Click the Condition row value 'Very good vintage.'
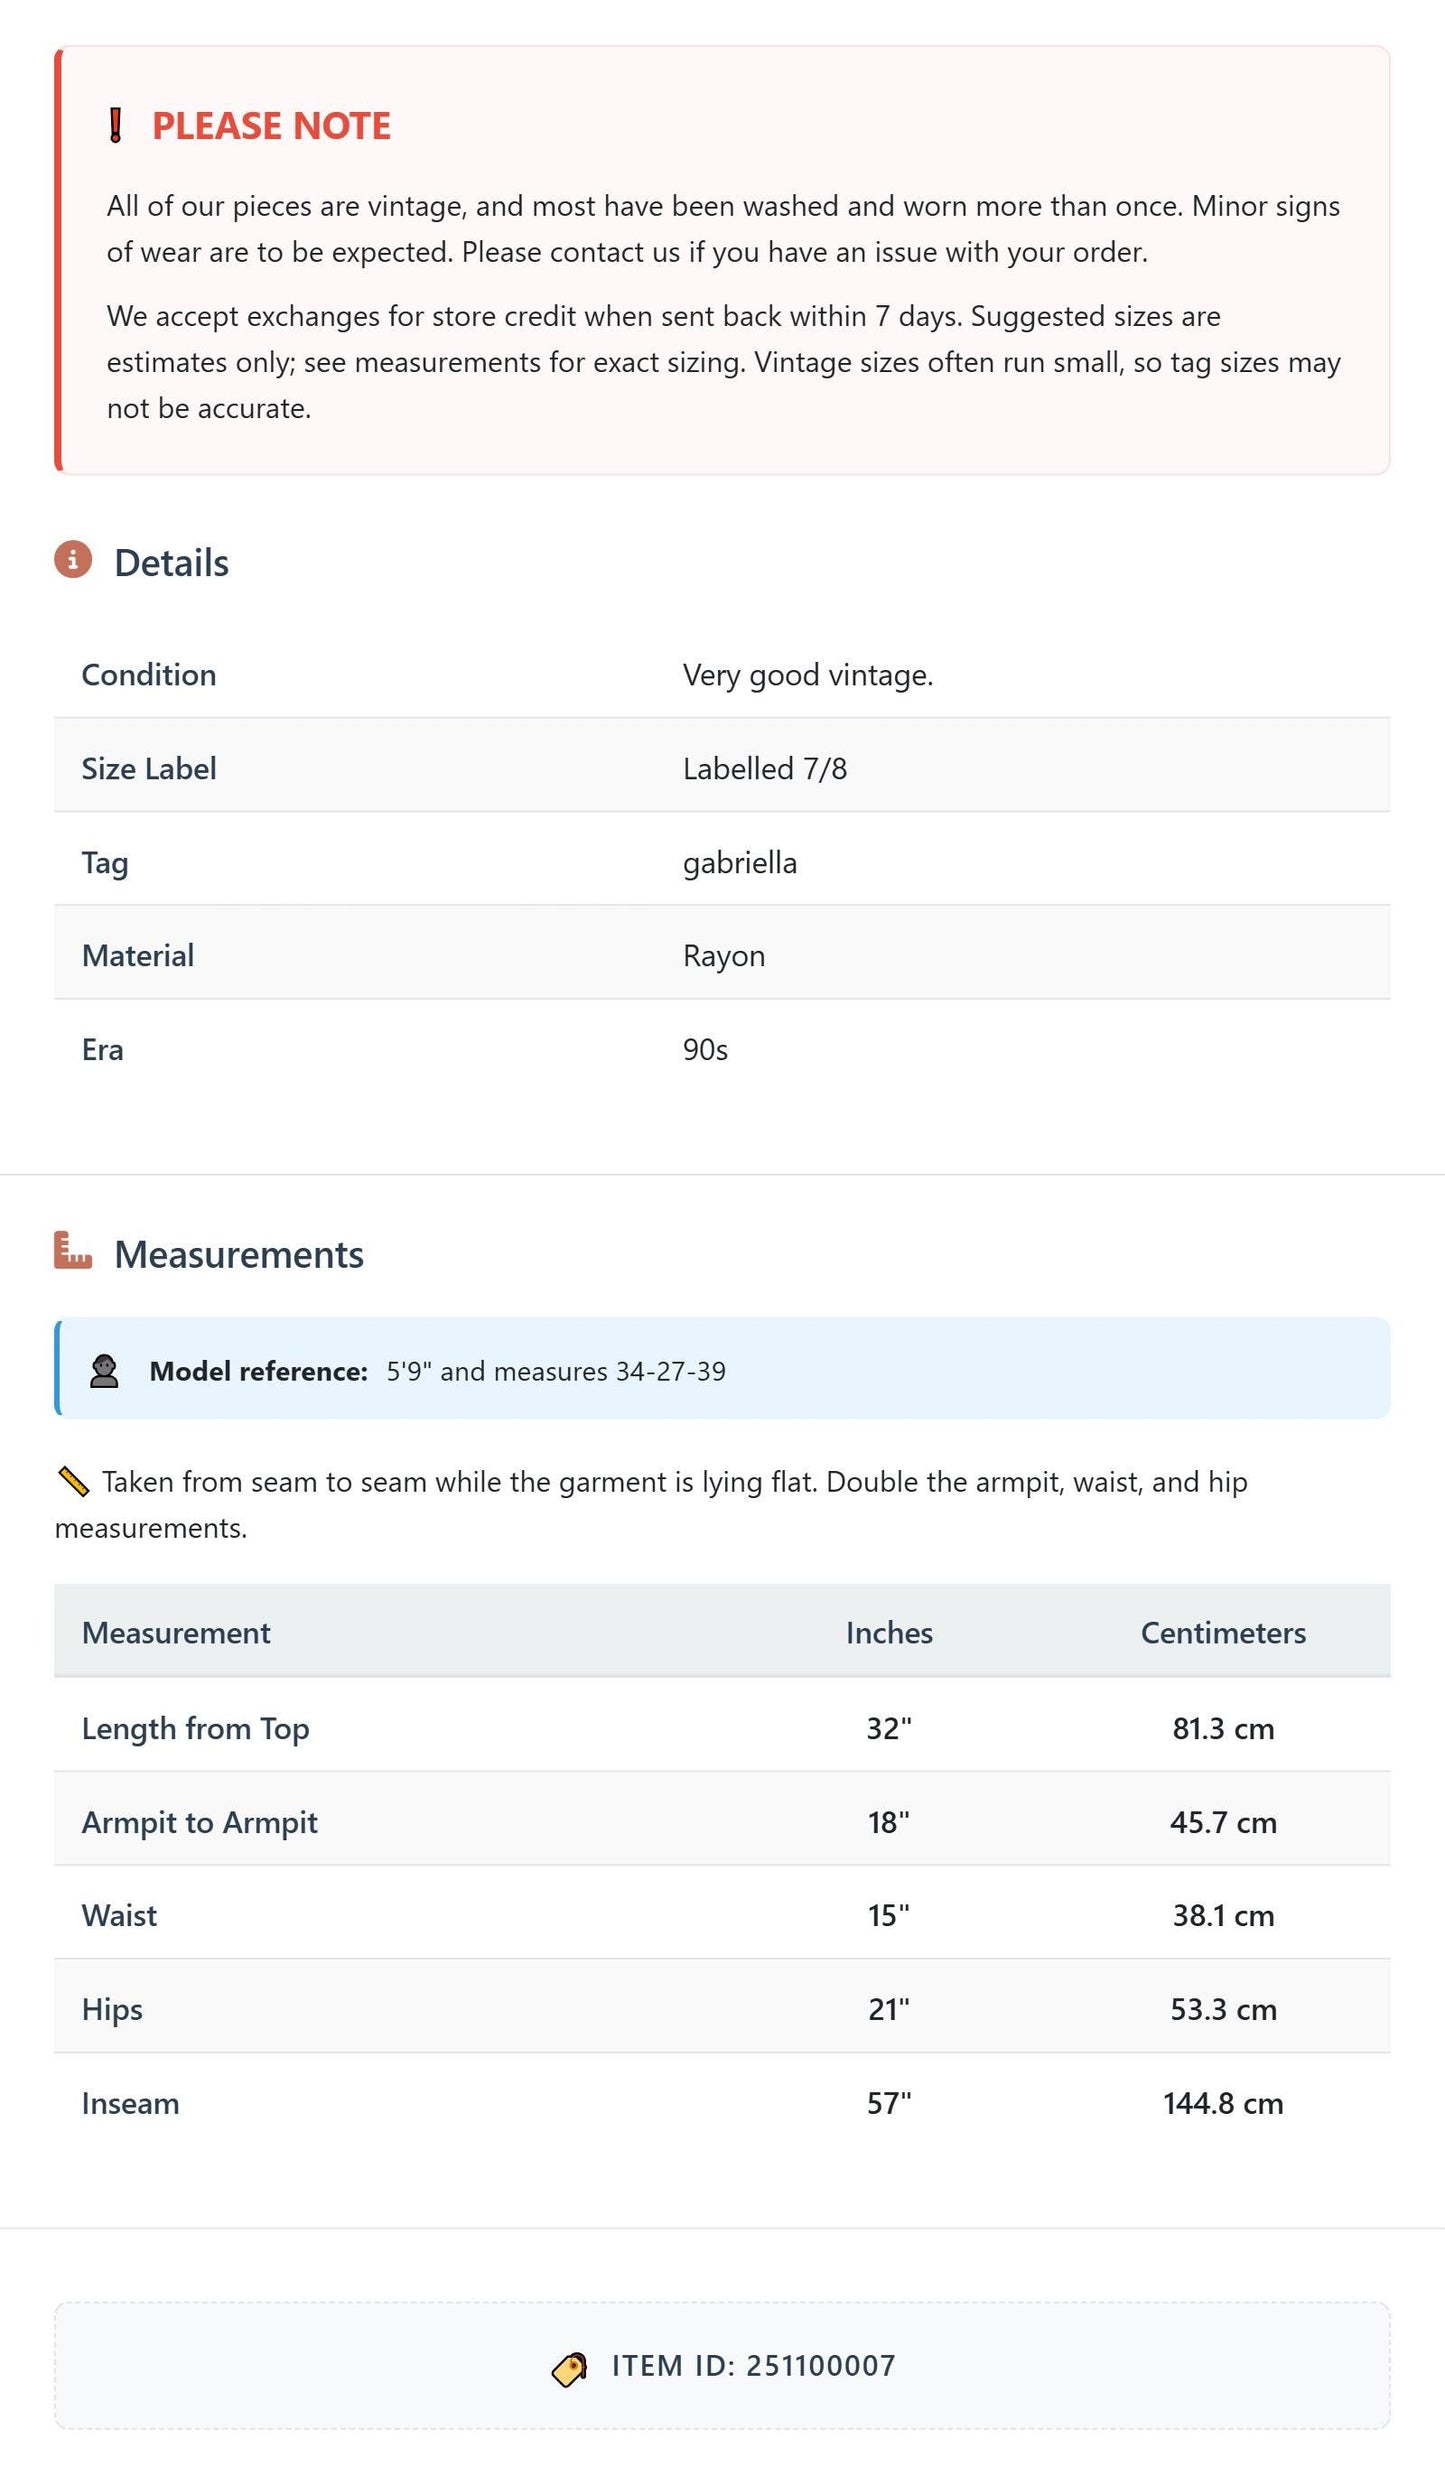 (x=808, y=675)
